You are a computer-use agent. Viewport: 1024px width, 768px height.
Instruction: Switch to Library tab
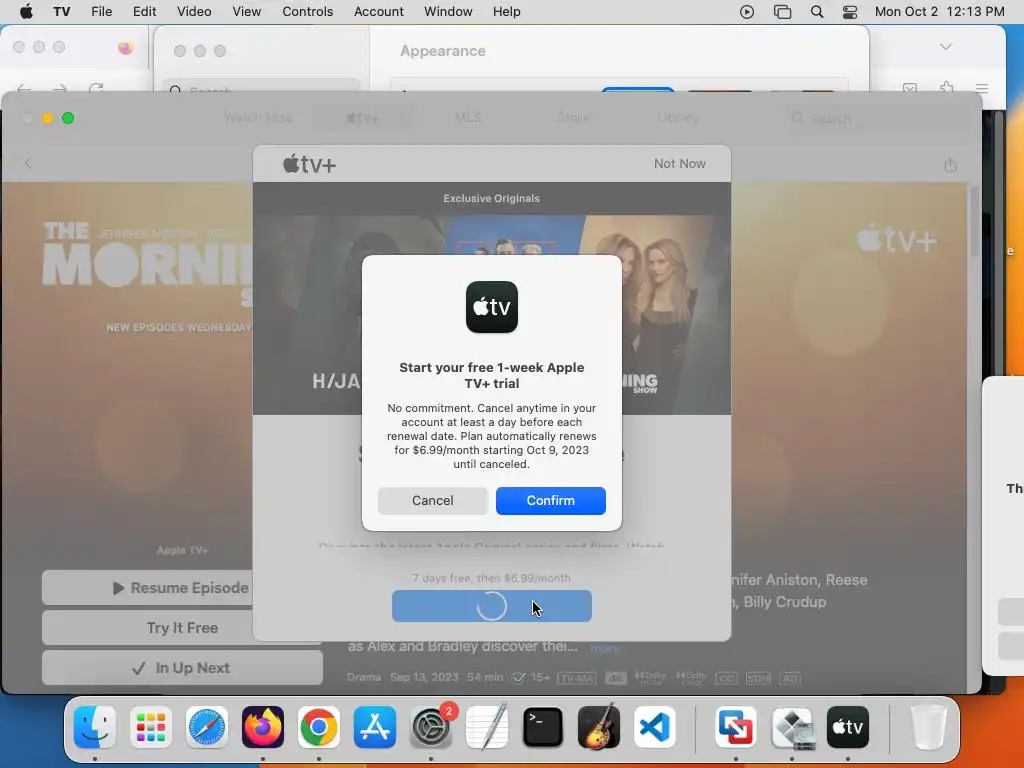(x=678, y=118)
